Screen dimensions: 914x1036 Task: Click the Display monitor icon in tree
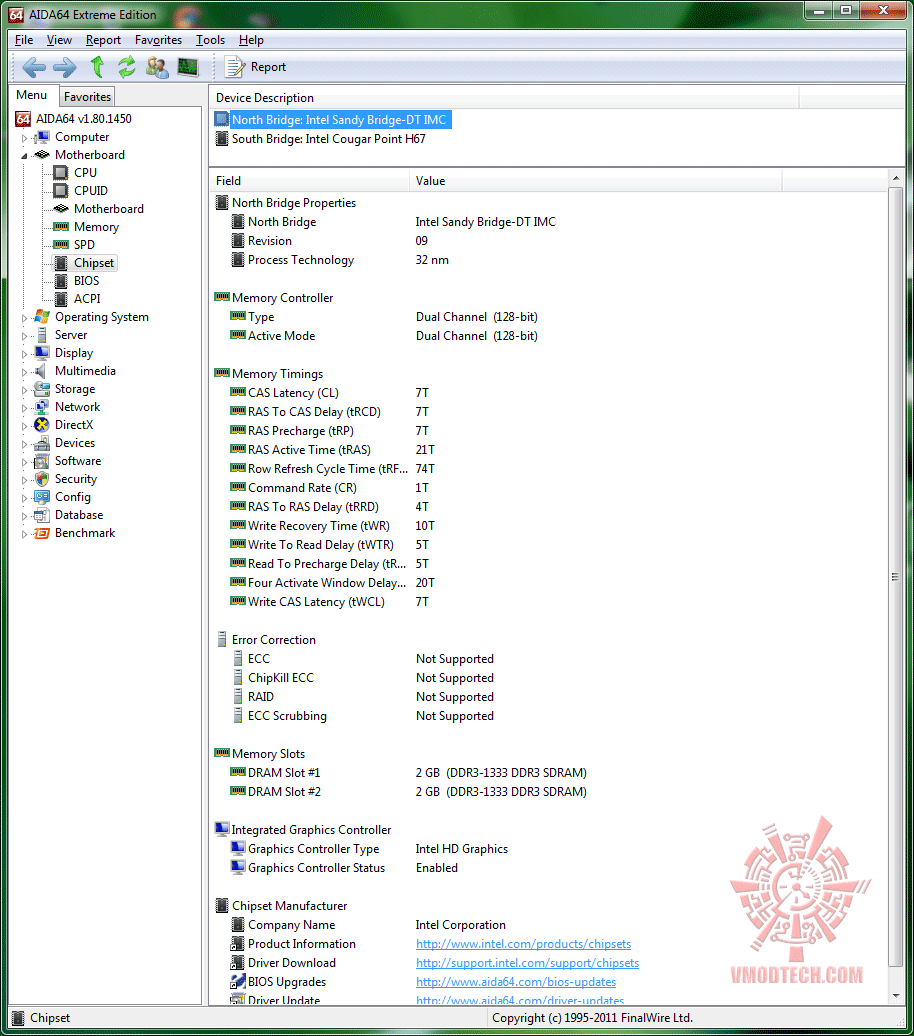(x=42, y=353)
